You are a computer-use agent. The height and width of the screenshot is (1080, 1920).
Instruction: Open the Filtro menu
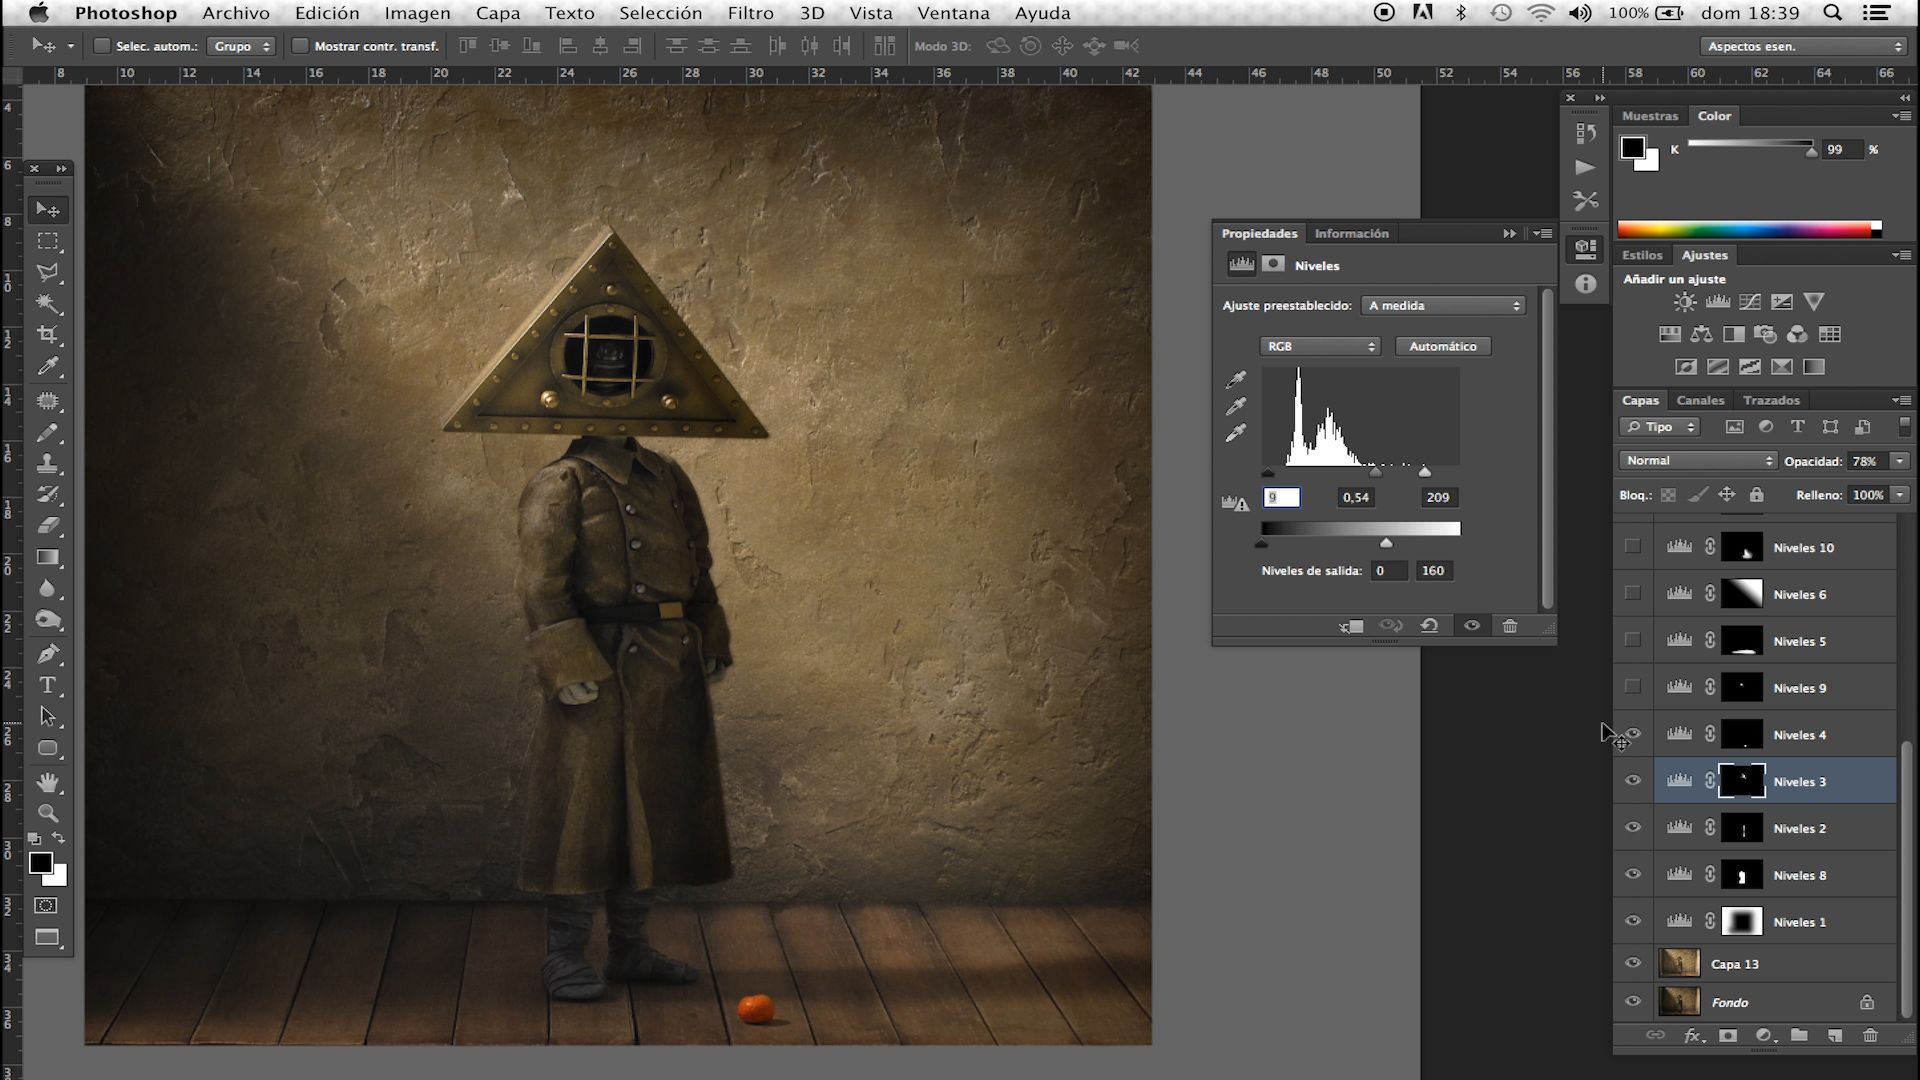(x=750, y=13)
